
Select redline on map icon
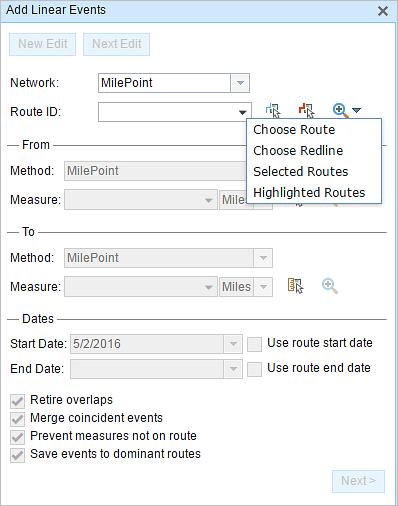(x=306, y=111)
